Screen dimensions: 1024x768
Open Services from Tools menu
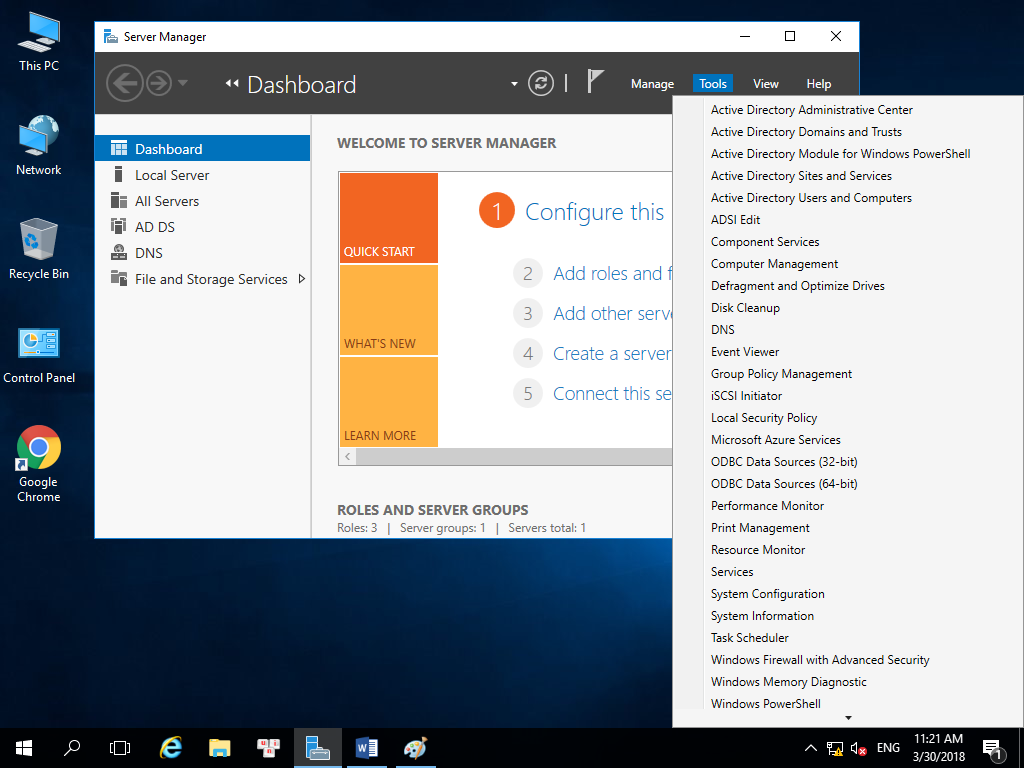point(732,572)
